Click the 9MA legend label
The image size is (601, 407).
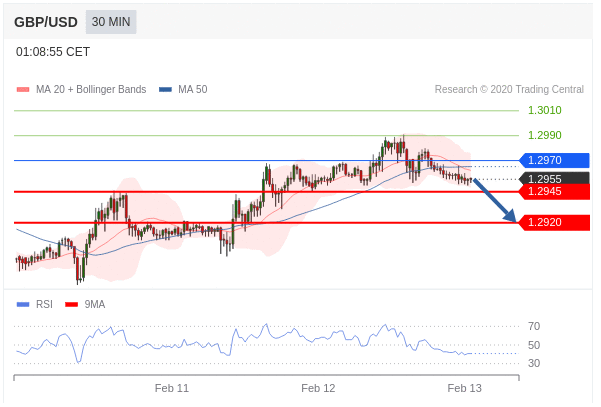click(95, 305)
